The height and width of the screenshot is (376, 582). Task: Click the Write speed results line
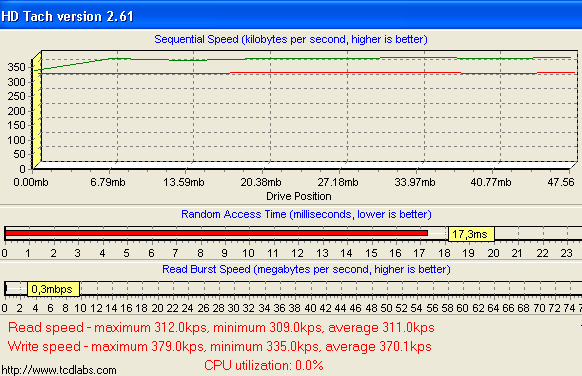[219, 347]
